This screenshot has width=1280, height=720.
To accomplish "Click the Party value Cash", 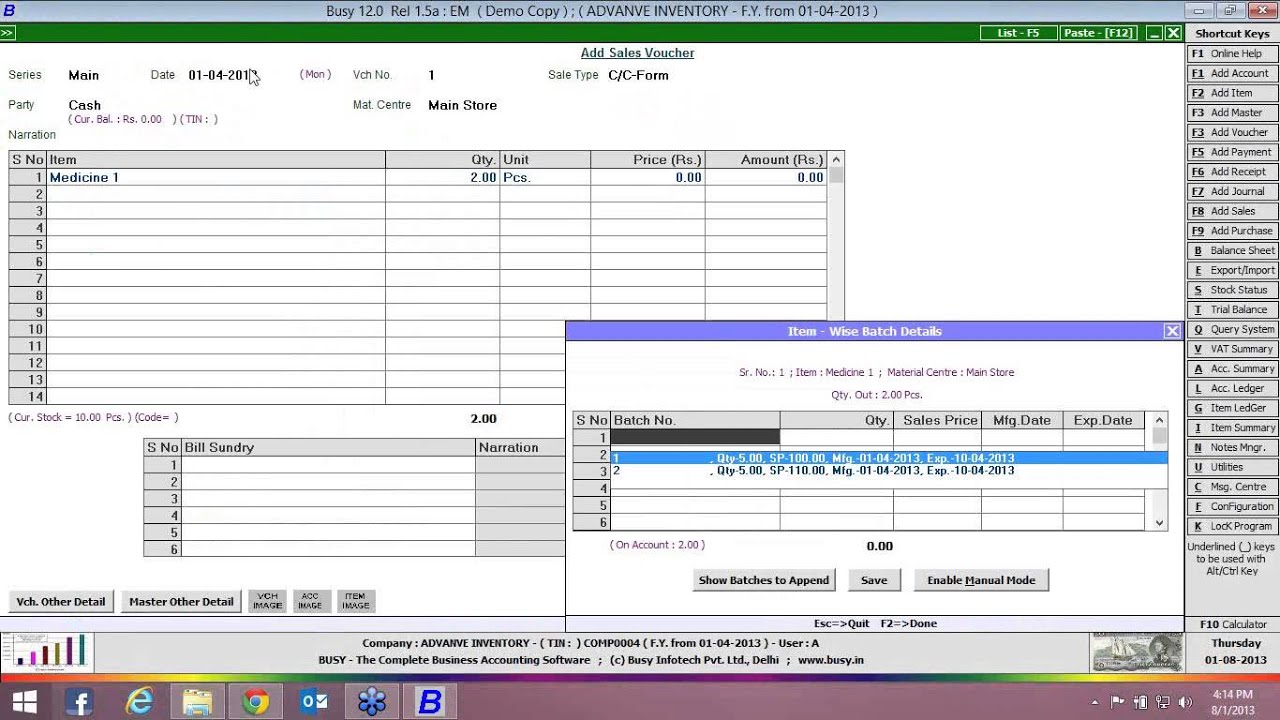I will coord(85,105).
